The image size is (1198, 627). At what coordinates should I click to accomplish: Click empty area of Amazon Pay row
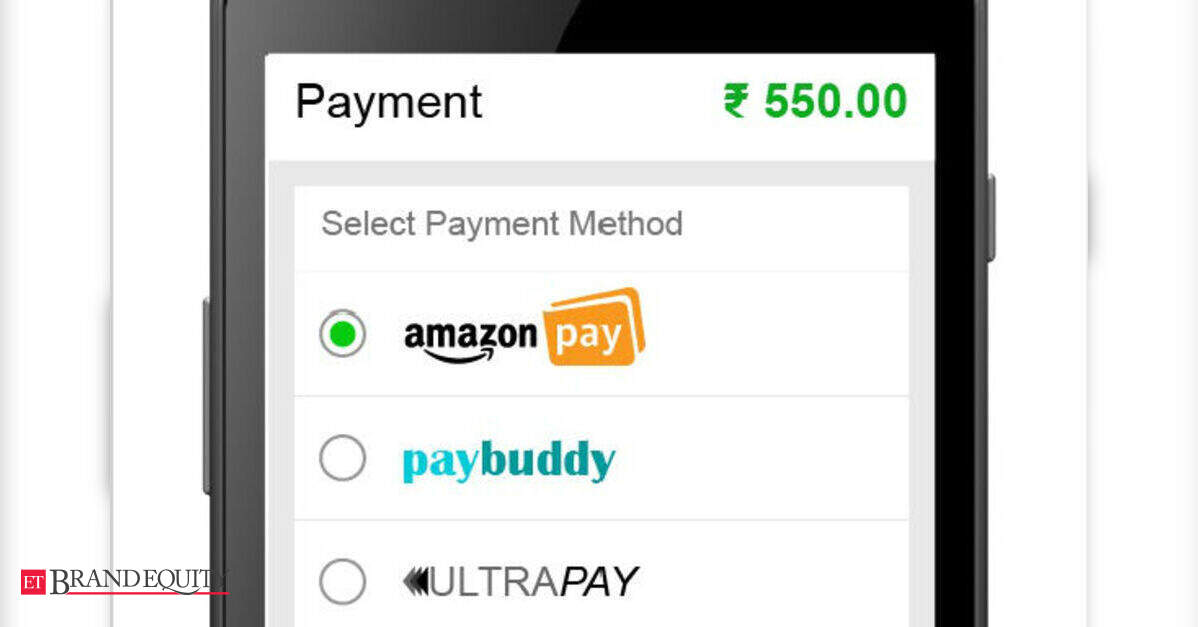(x=775, y=334)
